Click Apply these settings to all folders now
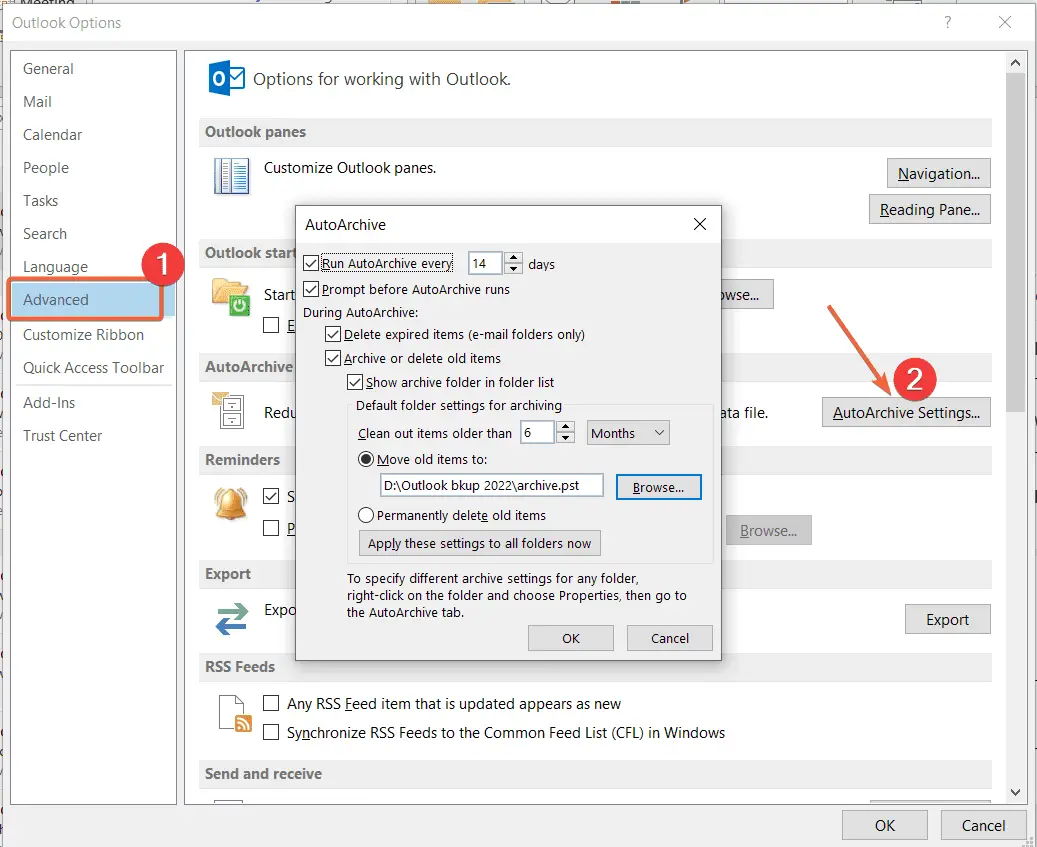This screenshot has height=847, width=1037. click(x=479, y=543)
